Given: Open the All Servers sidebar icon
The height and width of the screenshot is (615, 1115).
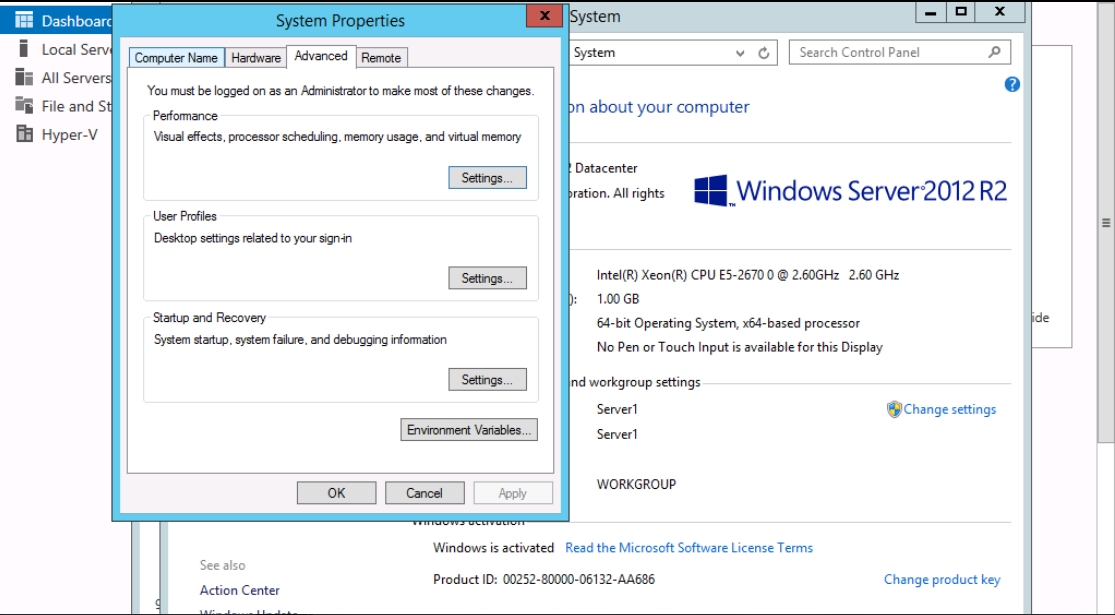Looking at the screenshot, I should [24, 77].
